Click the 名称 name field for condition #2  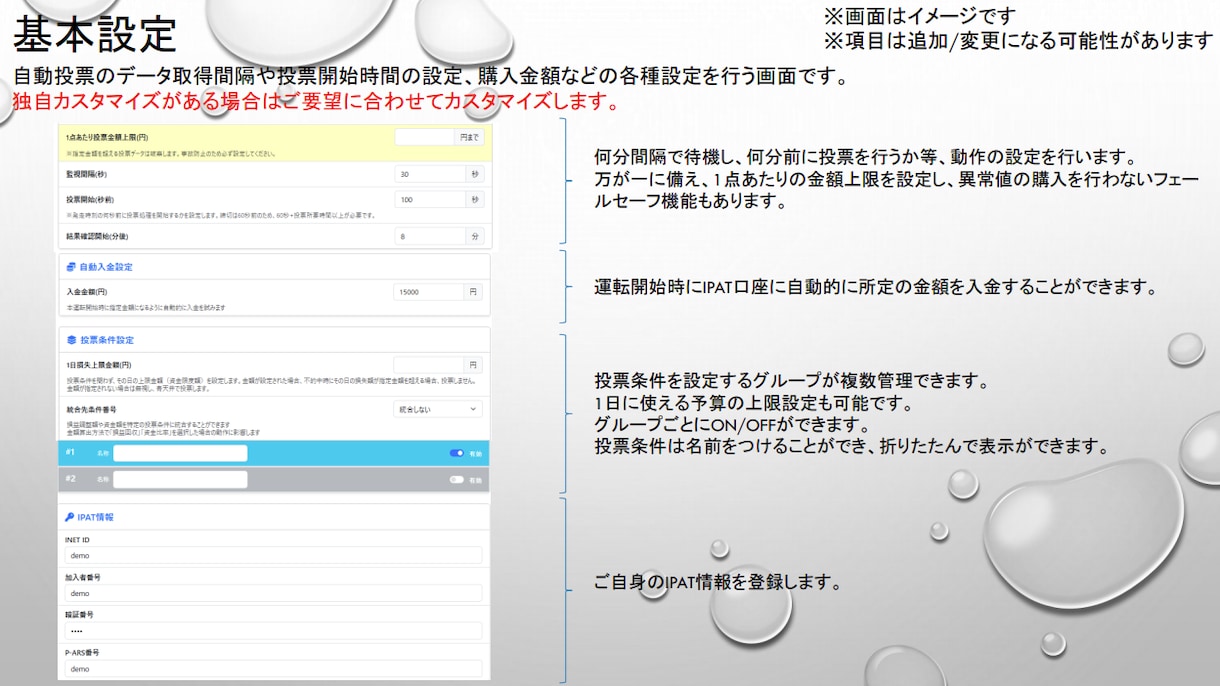click(x=180, y=480)
